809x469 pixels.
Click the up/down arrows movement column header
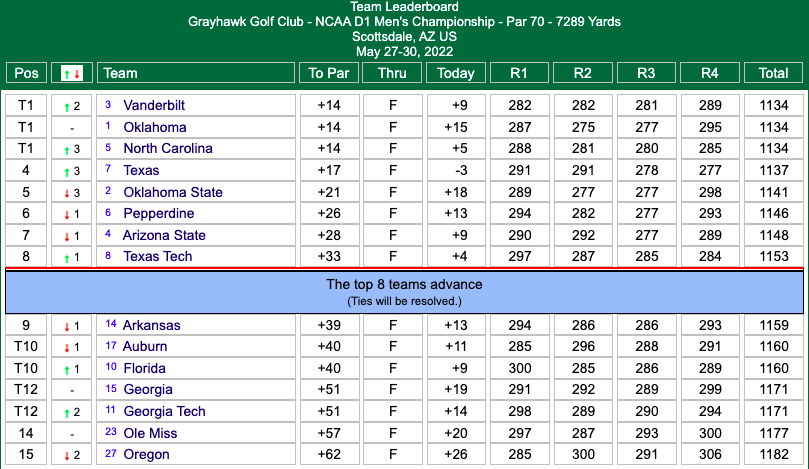click(71, 73)
